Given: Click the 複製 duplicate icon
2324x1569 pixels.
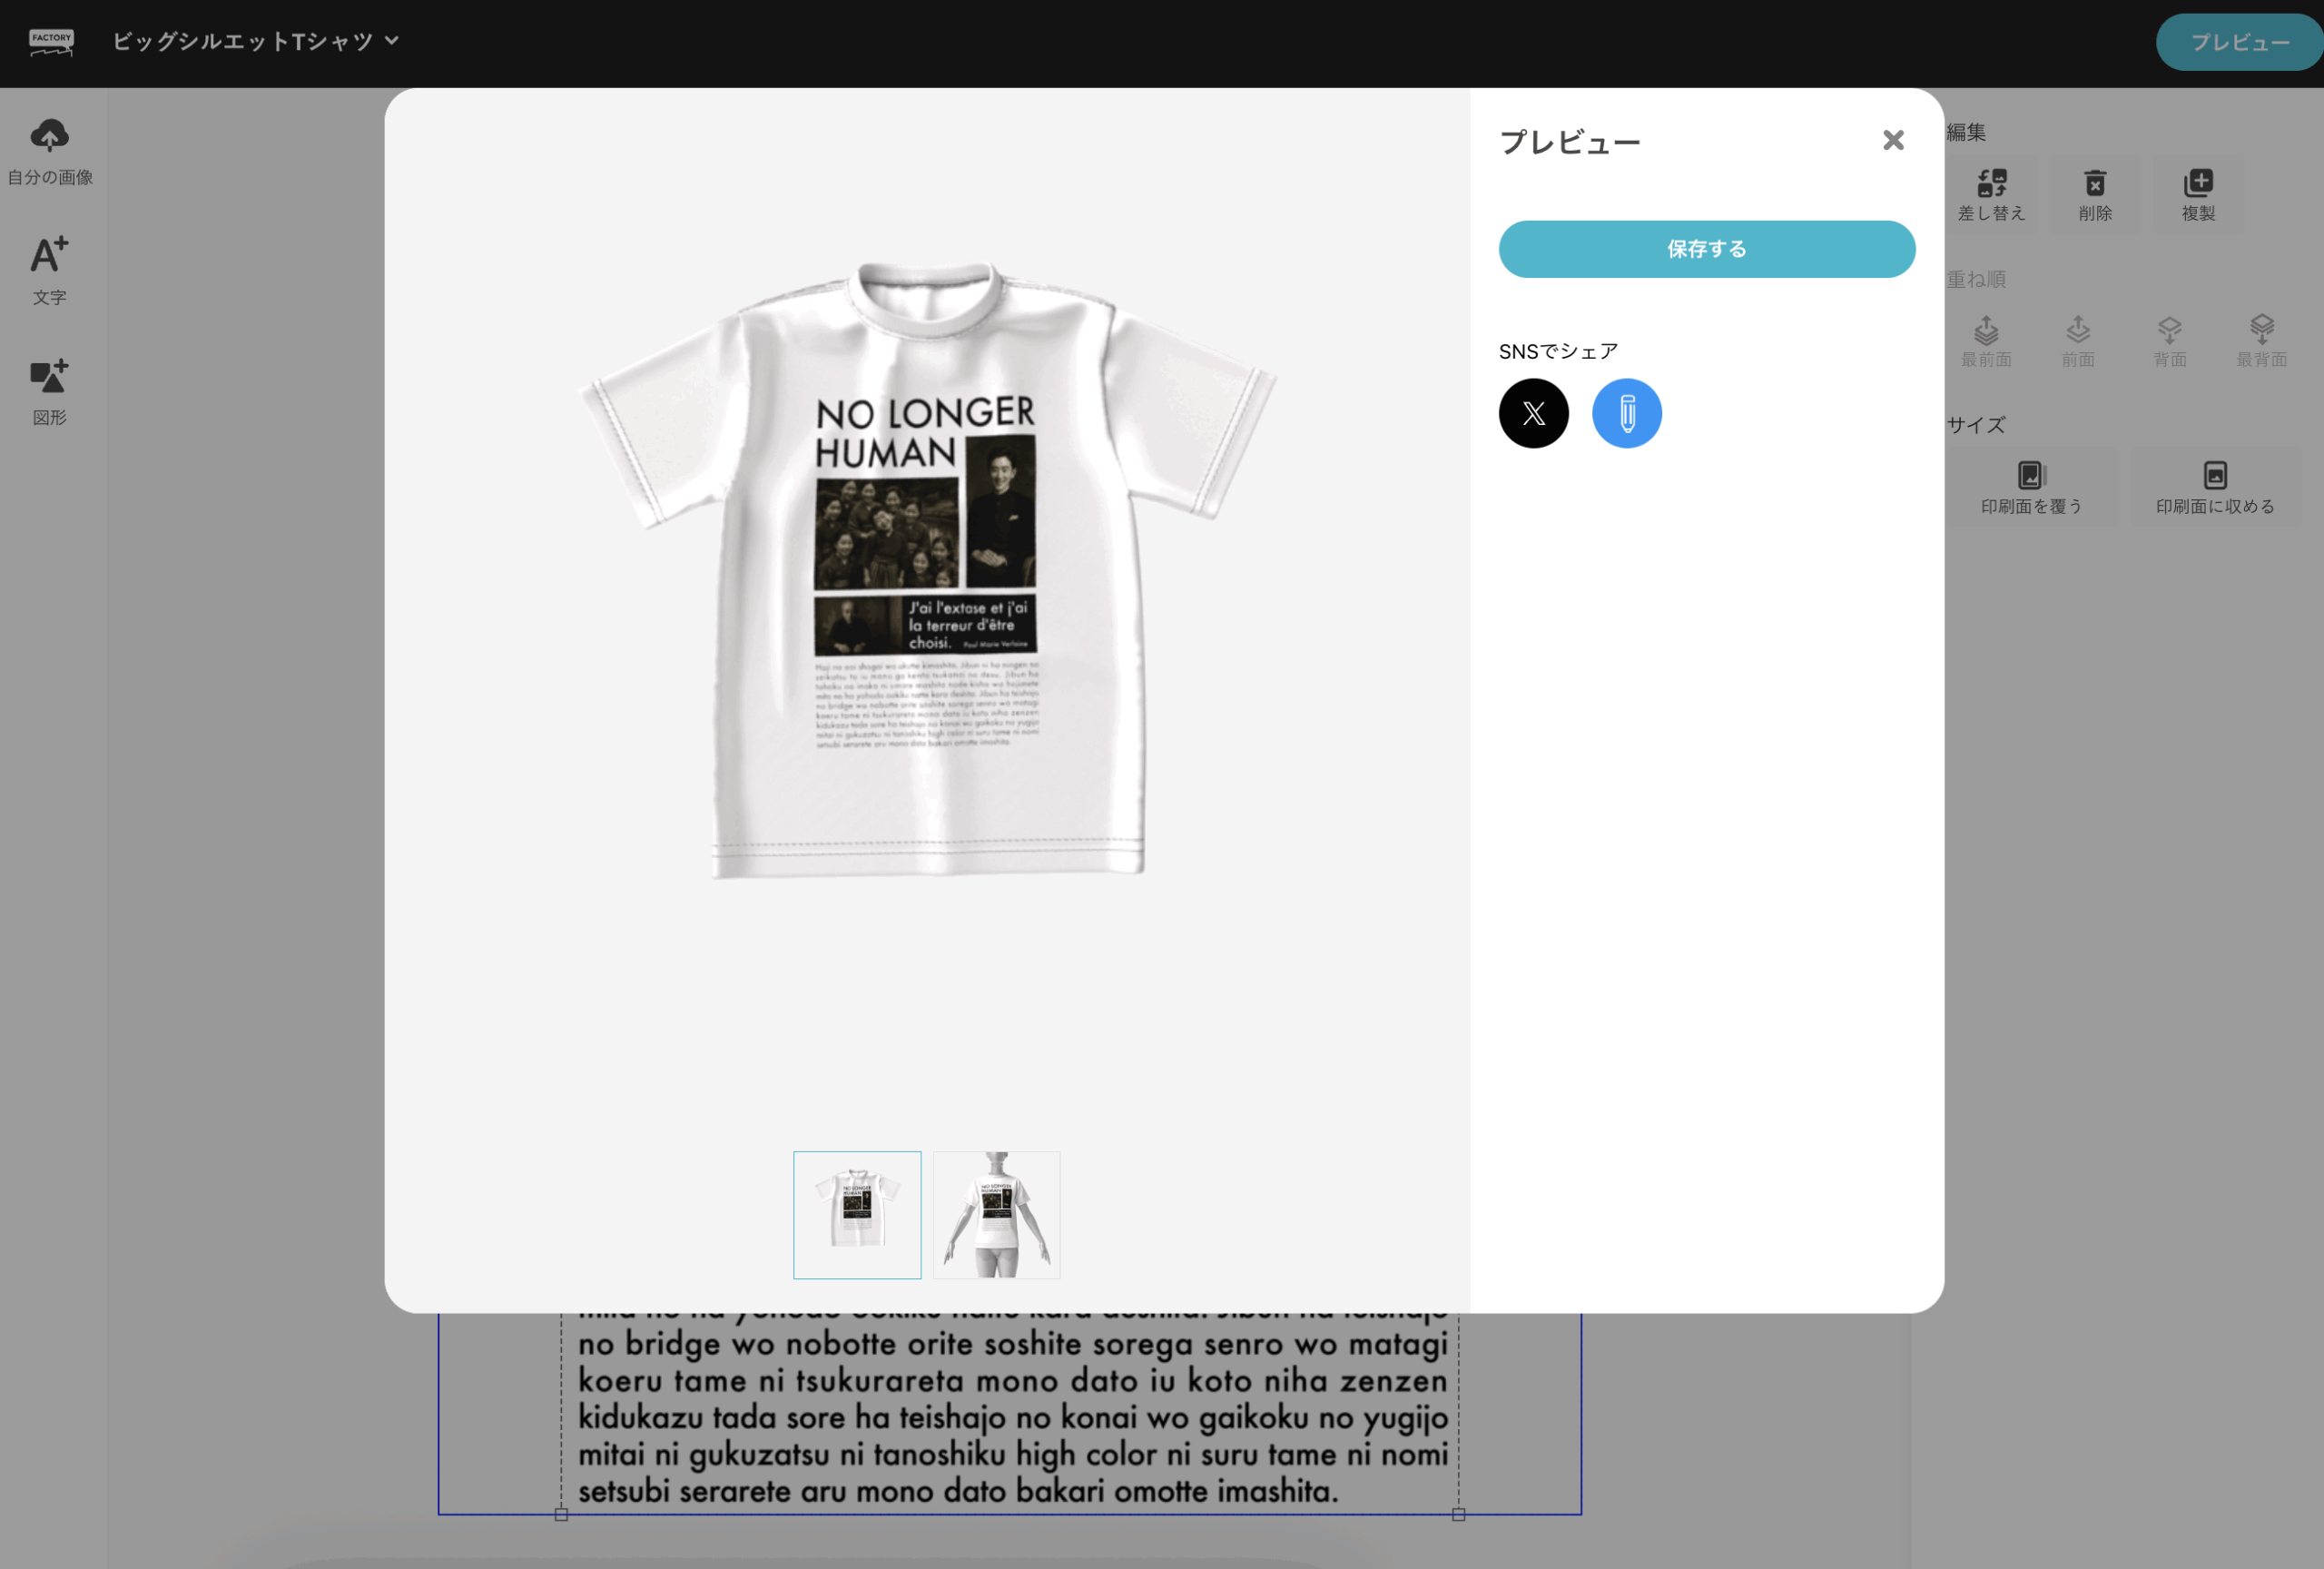Looking at the screenshot, I should (2198, 195).
